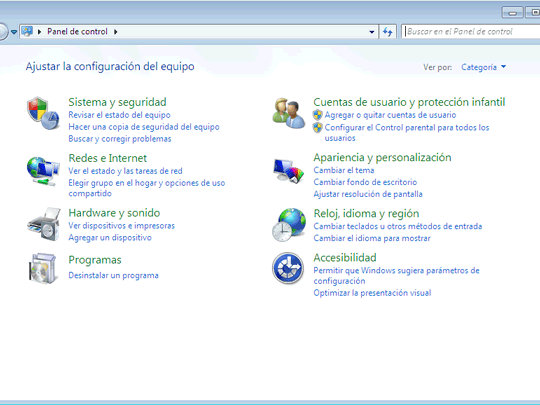Click Cambiar el idioma para mostrar
The image size is (540, 405).
[372, 238]
